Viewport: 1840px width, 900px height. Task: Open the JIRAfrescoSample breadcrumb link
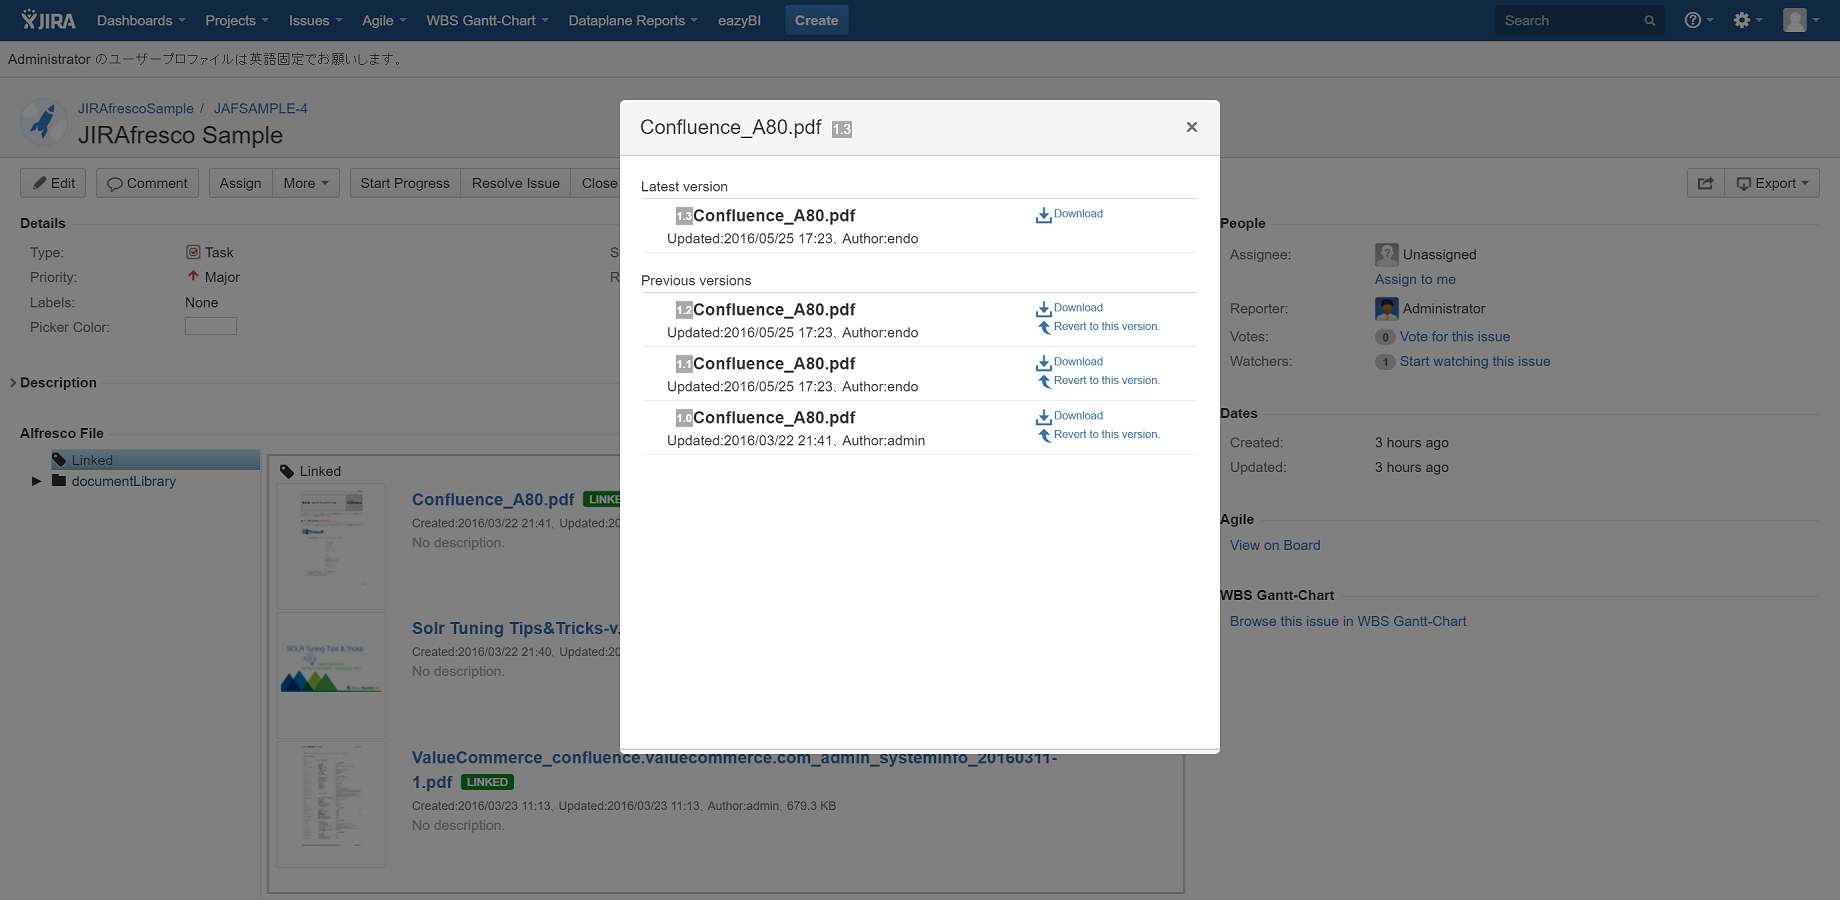point(136,108)
